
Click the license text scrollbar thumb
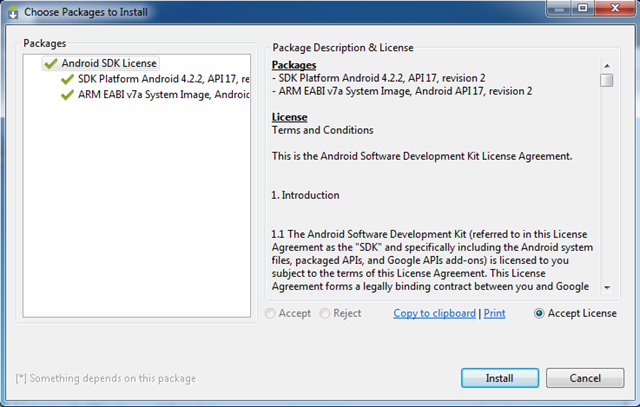click(x=607, y=80)
